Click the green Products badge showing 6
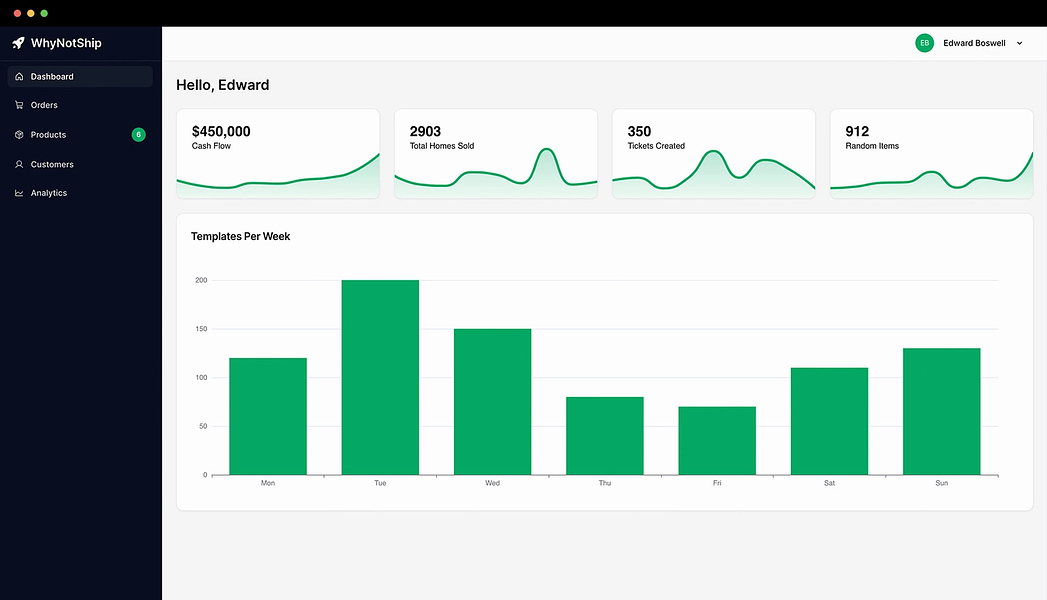The width and height of the screenshot is (1047, 600). (138, 135)
